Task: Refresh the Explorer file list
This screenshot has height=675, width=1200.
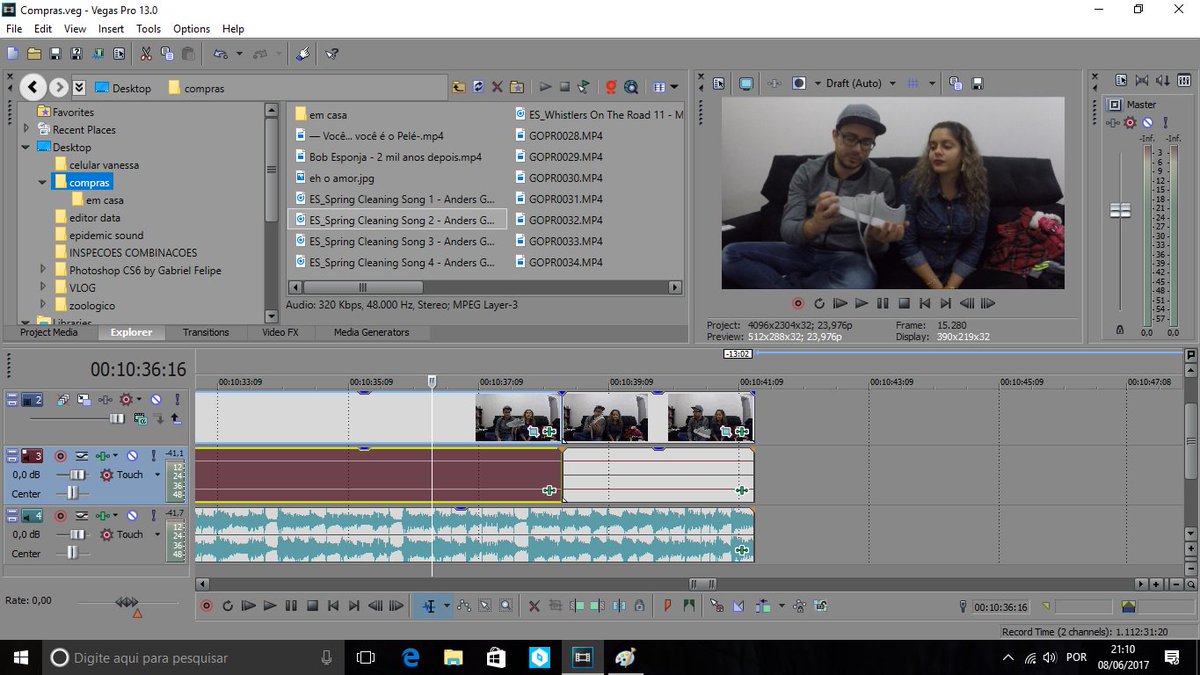Action: [478, 87]
